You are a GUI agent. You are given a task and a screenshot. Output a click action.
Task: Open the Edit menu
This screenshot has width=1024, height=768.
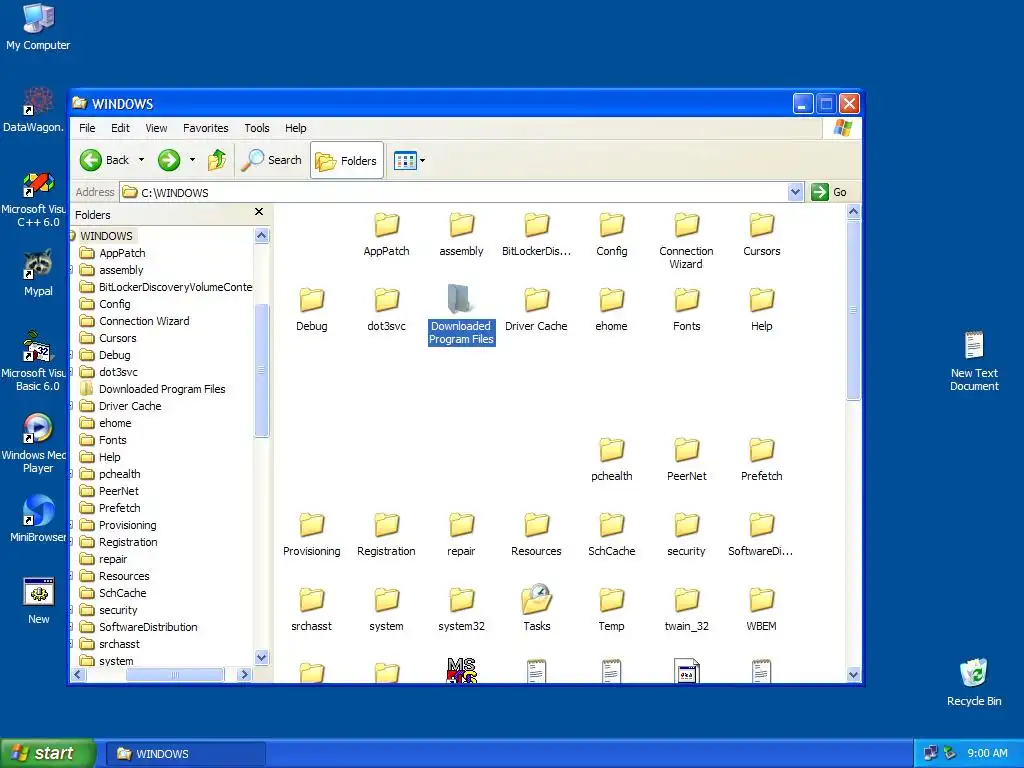120,128
